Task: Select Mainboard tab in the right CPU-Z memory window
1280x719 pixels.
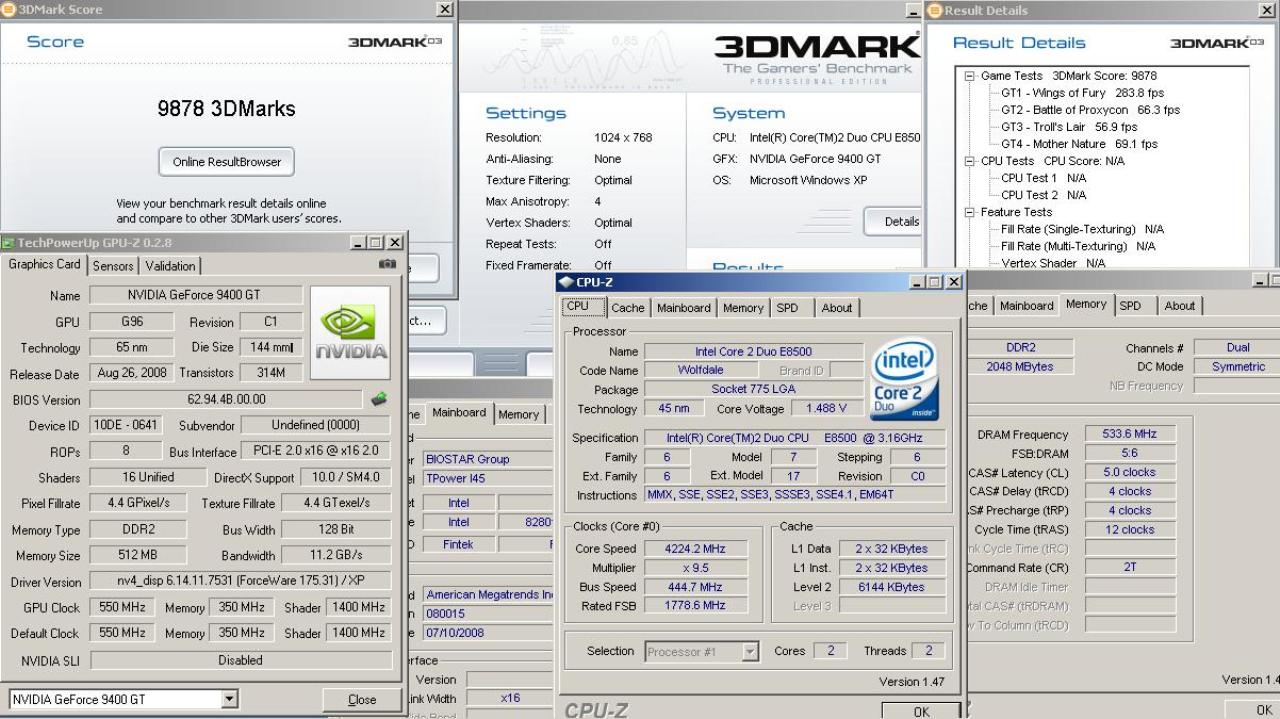Action: coord(1027,306)
